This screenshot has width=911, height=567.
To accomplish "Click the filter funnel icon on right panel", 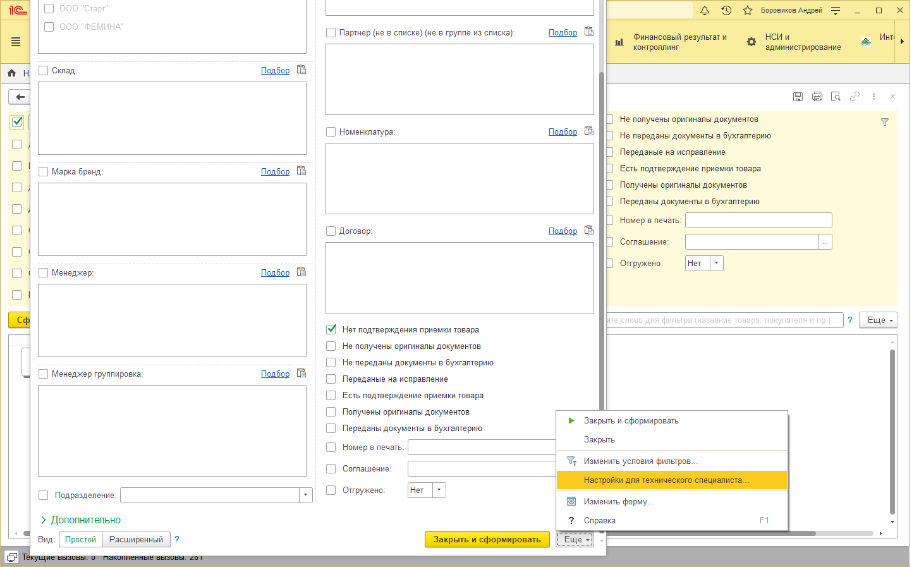I will tap(884, 122).
